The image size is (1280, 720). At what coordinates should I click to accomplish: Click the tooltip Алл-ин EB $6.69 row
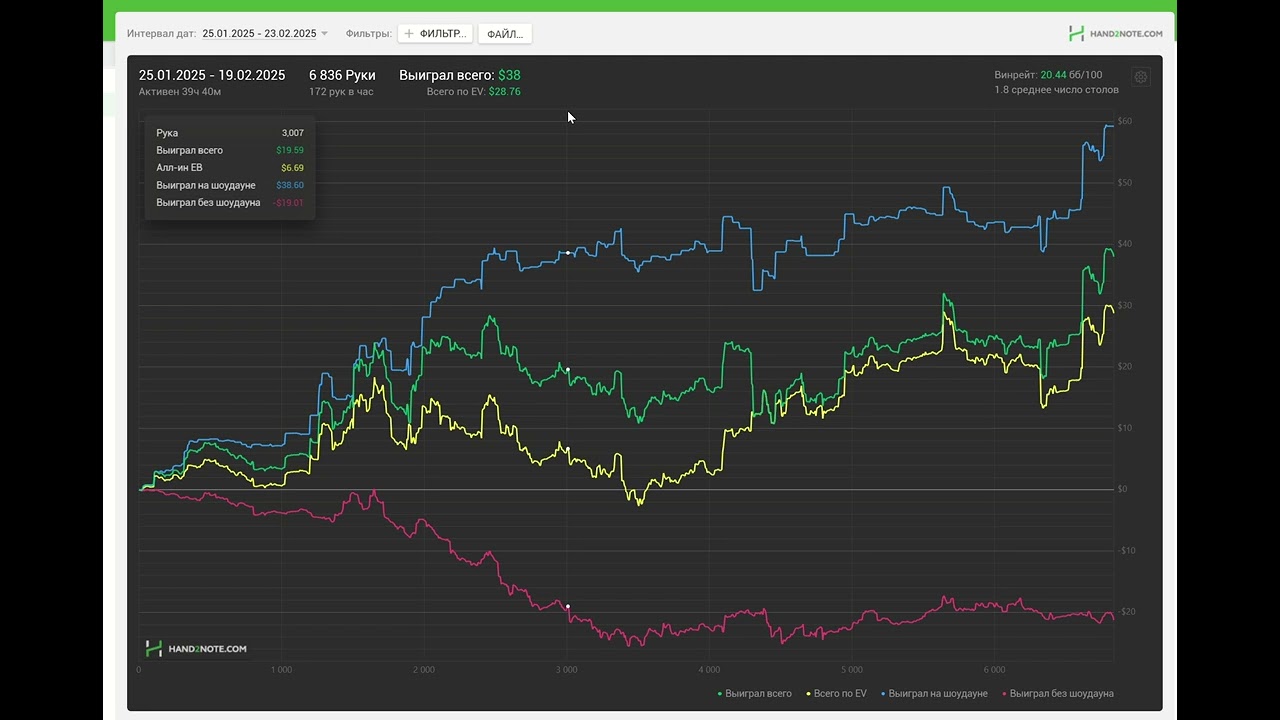coord(230,168)
